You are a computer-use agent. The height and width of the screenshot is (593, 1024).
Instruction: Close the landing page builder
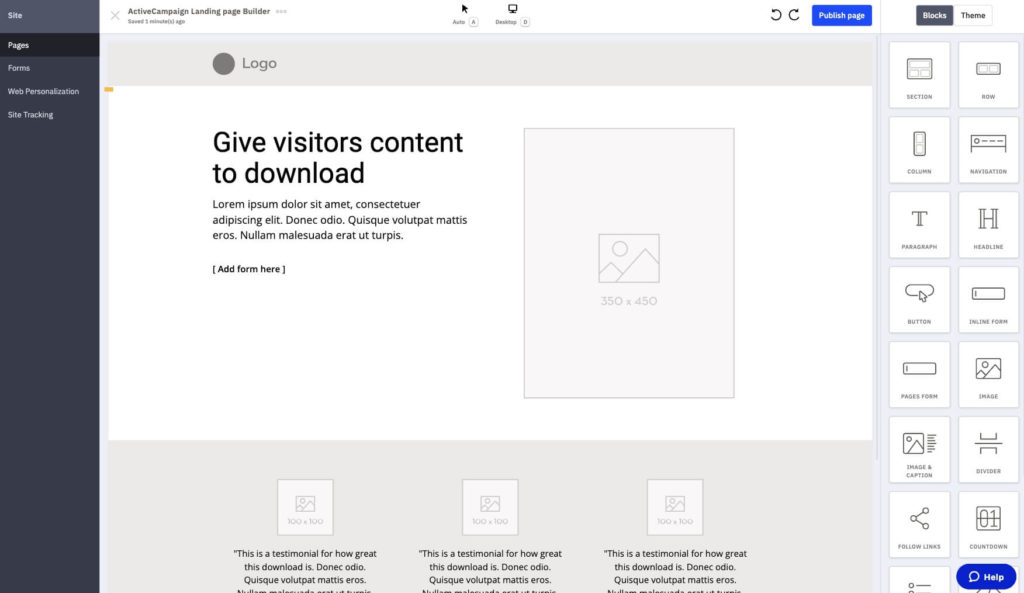115,15
